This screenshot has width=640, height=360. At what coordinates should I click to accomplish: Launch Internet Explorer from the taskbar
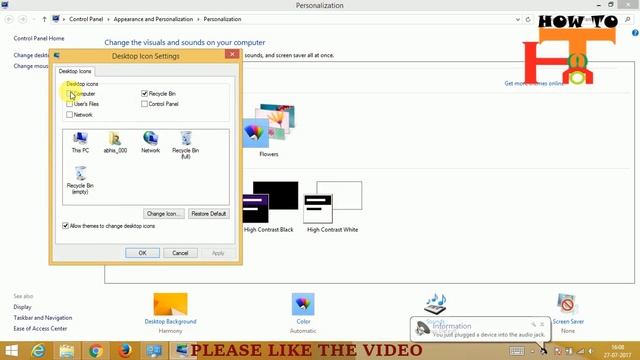38,351
